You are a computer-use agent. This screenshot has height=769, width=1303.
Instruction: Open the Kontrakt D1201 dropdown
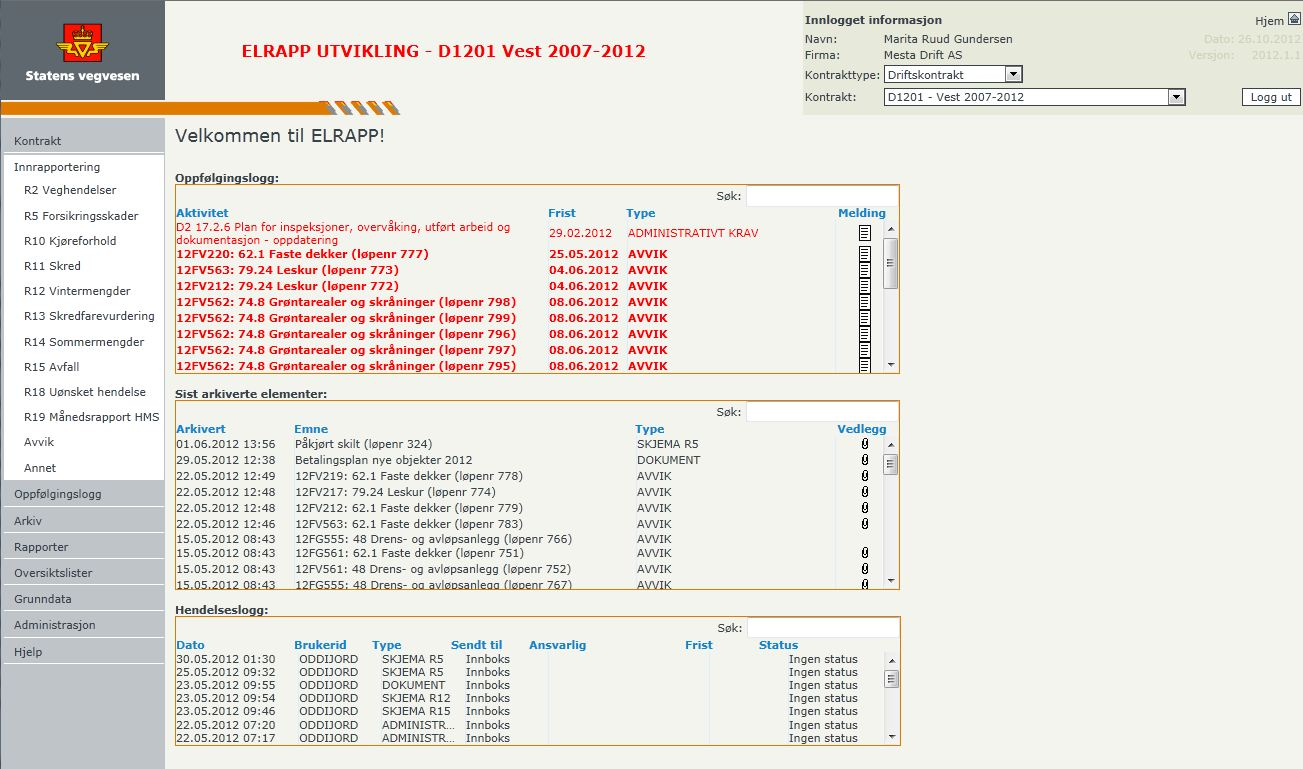pos(1034,97)
